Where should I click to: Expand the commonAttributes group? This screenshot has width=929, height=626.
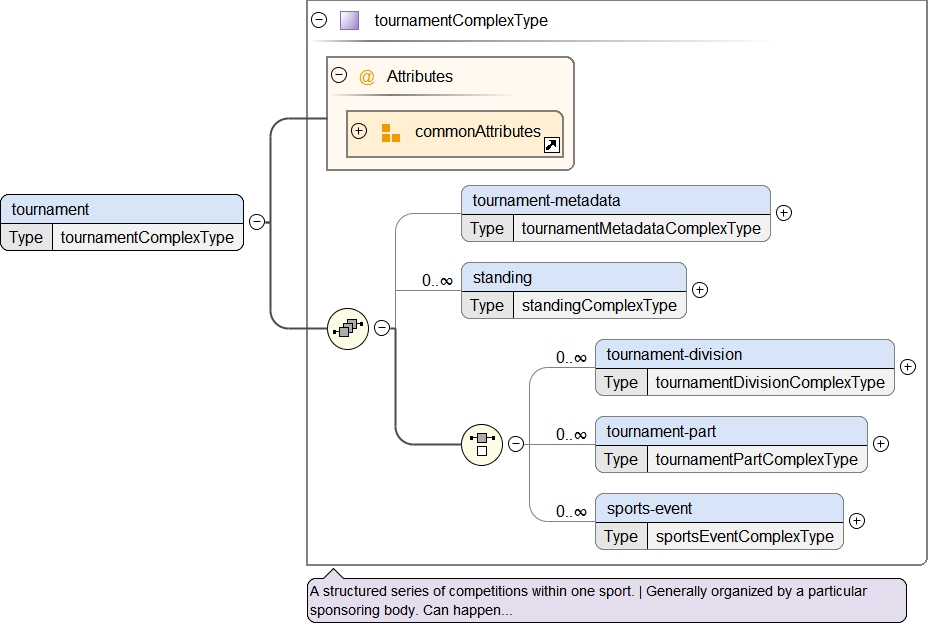tap(359, 131)
